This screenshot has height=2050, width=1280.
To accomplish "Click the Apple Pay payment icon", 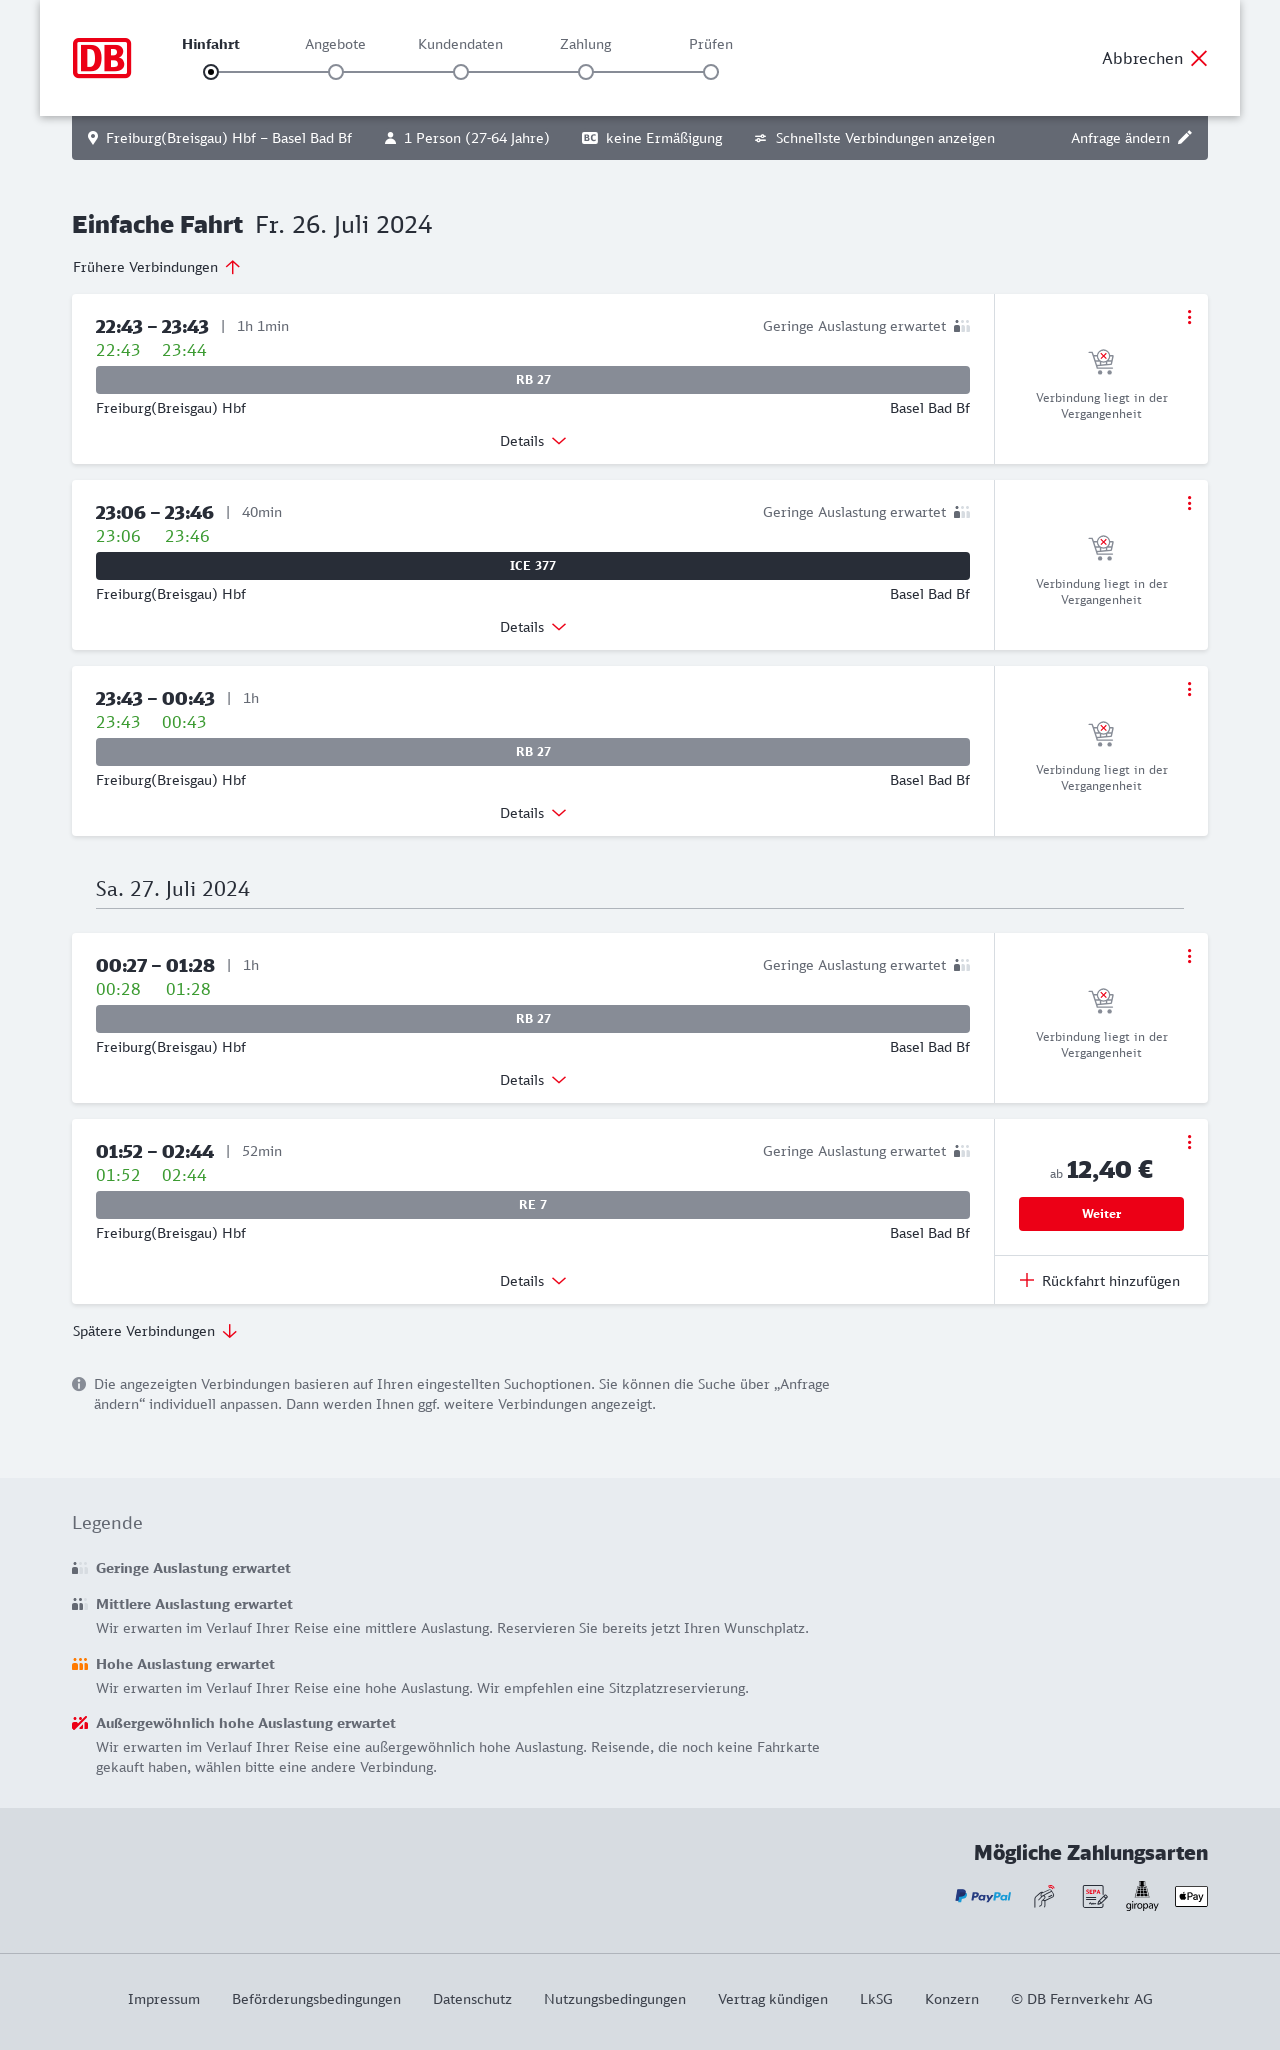I will pos(1191,1896).
